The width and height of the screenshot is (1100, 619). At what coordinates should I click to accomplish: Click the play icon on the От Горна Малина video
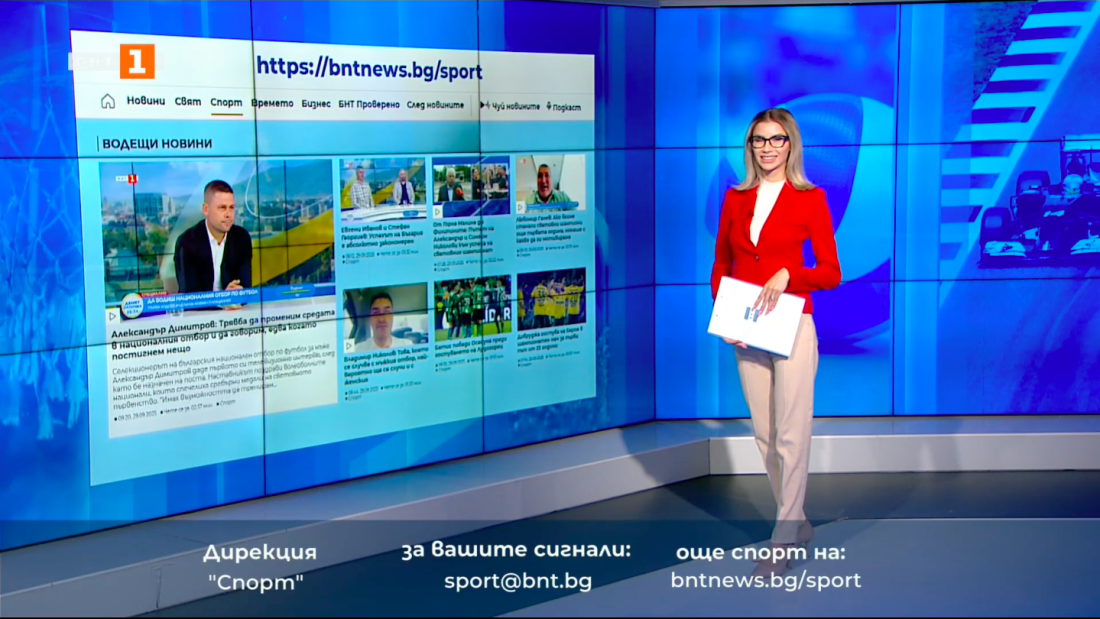438,211
